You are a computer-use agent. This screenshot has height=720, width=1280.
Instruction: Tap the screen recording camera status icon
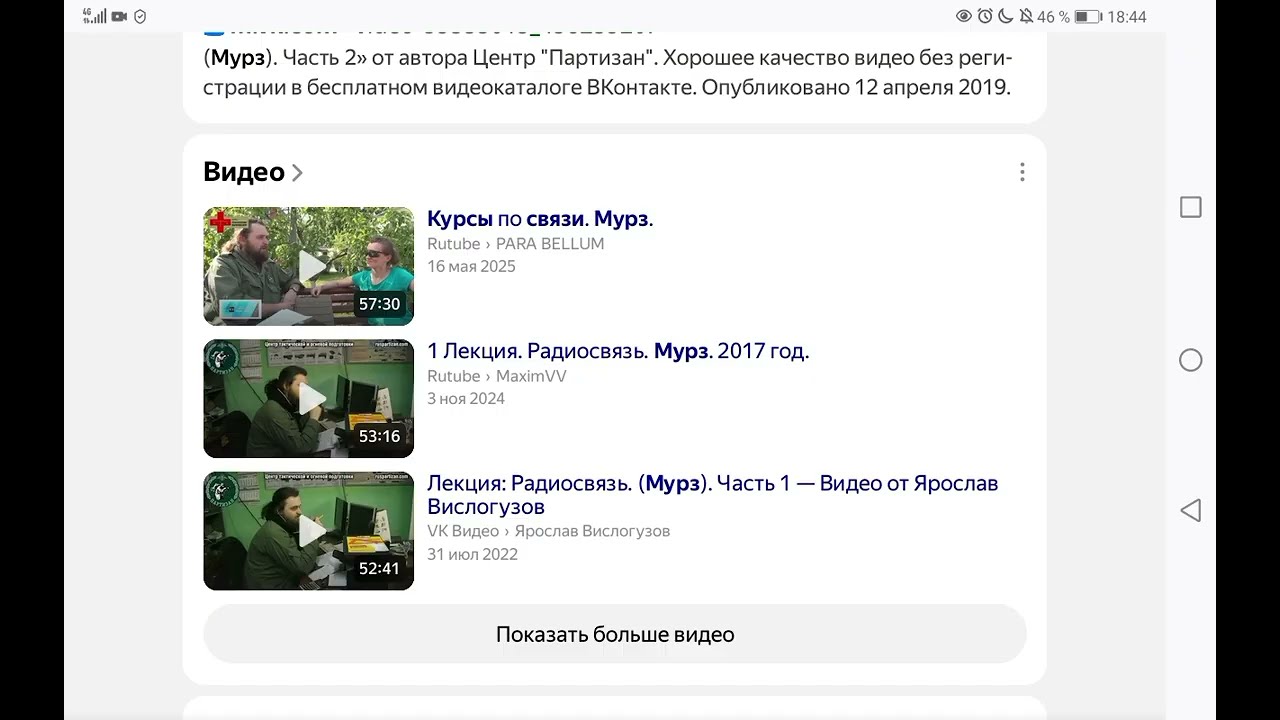tap(120, 17)
